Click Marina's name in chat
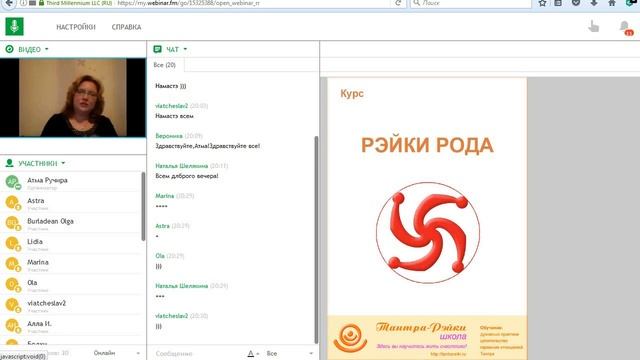This screenshot has width=640, height=360. [164, 196]
